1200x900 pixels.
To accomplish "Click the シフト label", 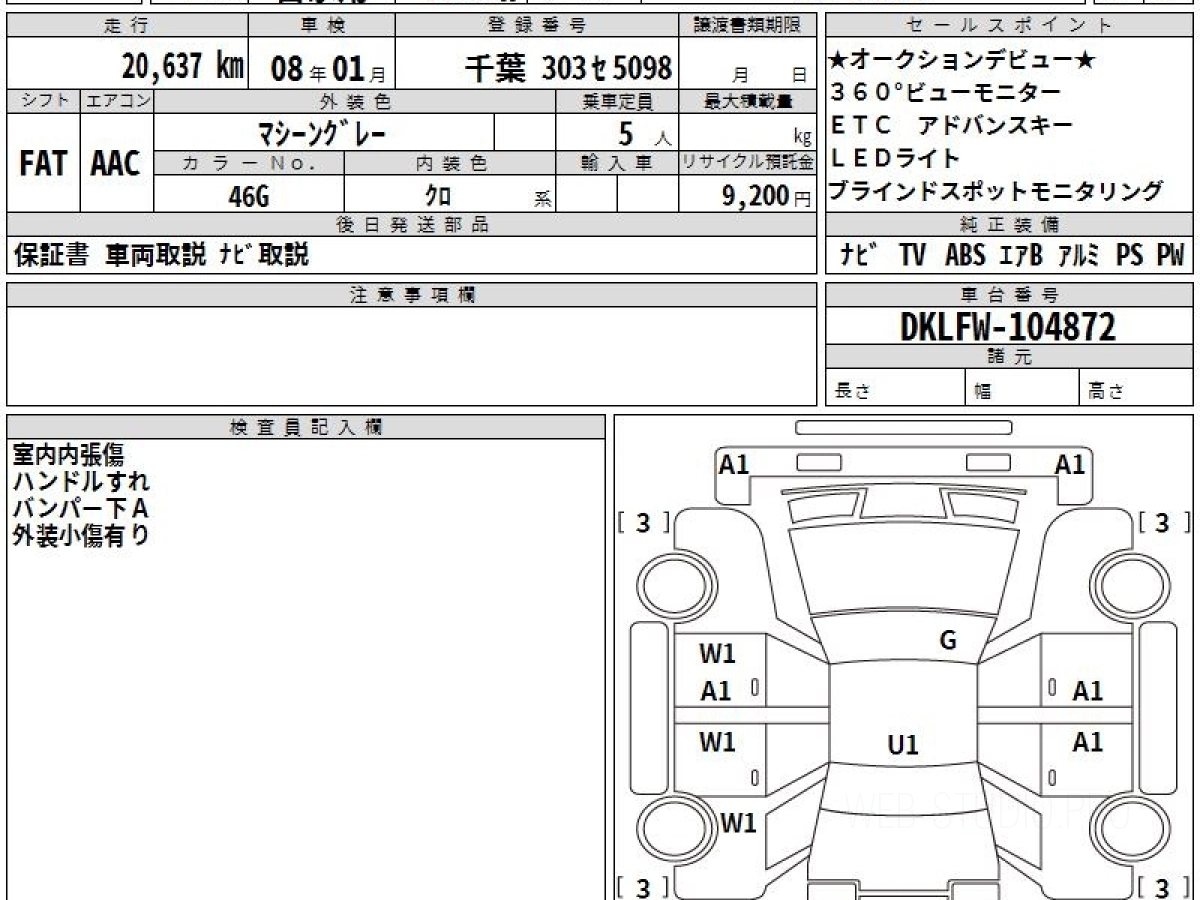I will coord(43,100).
